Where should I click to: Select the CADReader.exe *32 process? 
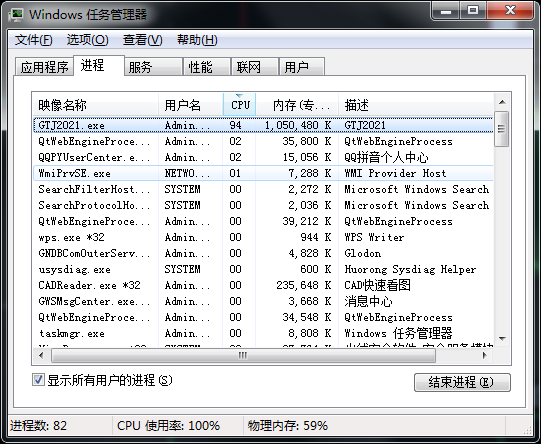(x=263, y=285)
